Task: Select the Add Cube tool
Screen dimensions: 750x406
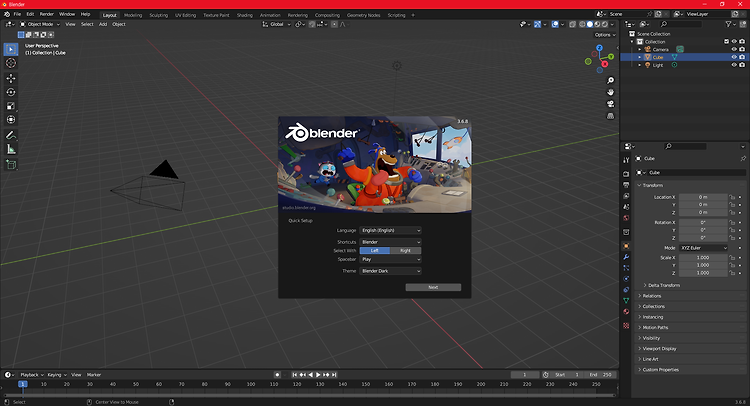Action: coord(11,165)
